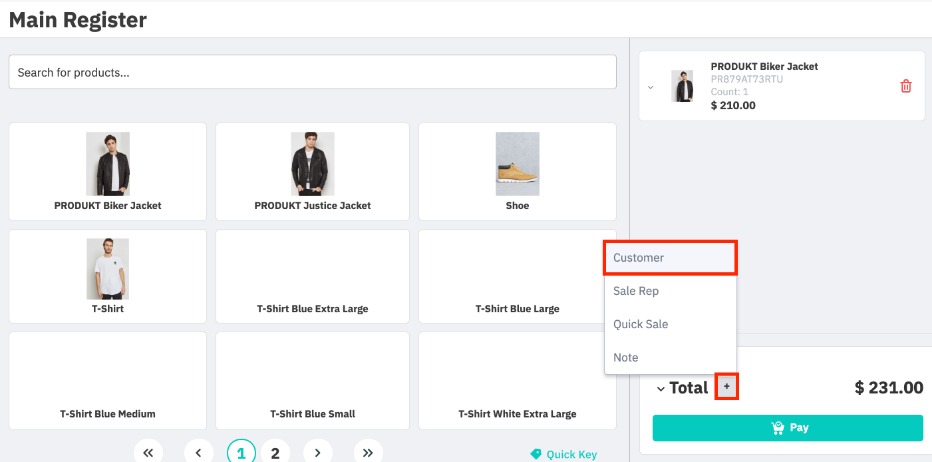Go to the first page of products

[x=149, y=452]
